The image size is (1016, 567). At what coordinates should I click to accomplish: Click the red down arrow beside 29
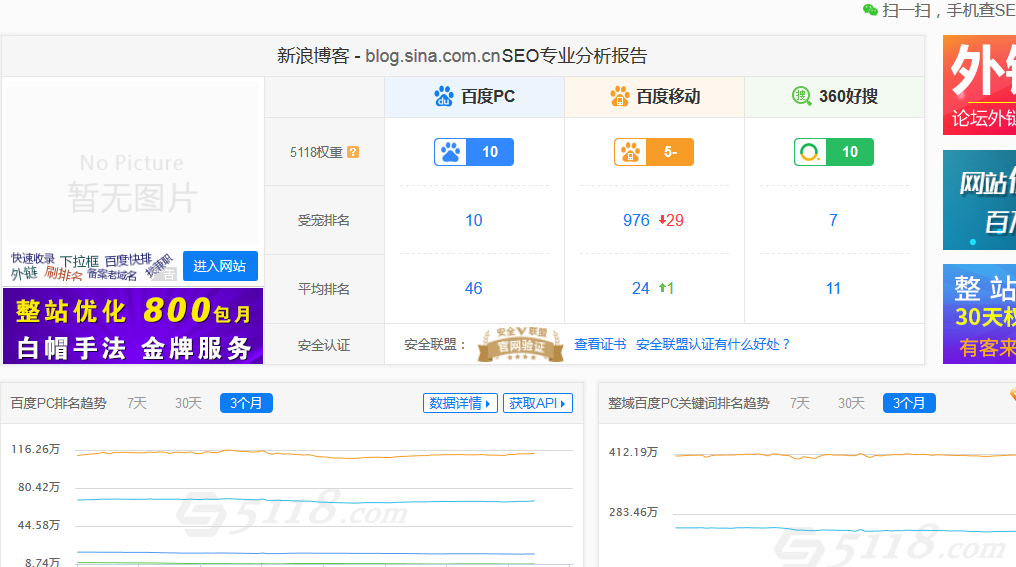pos(662,220)
